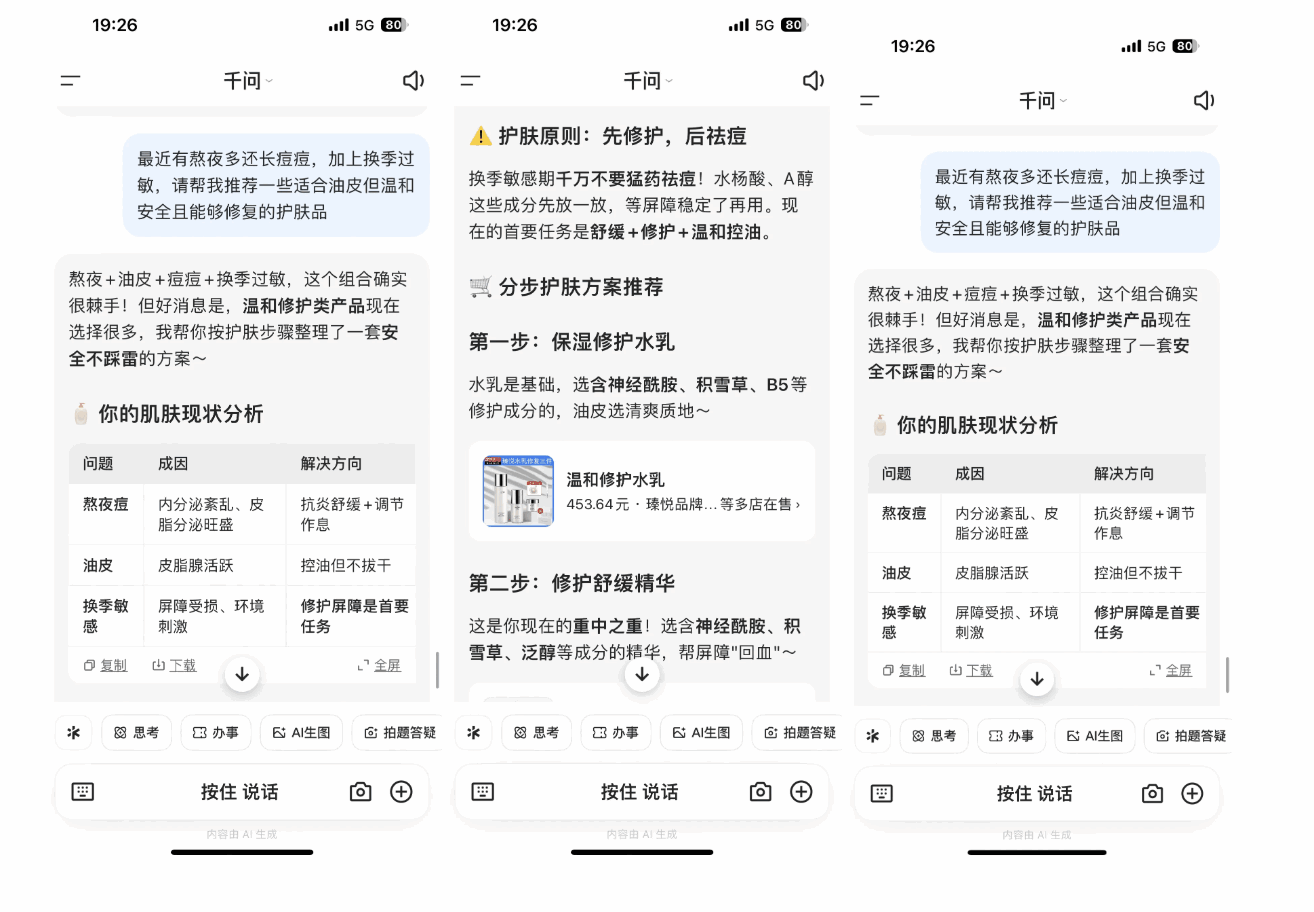Select the 拍题答疑 chip in right screenshot
Viewport: 1314px width, 912px height.
click(x=1187, y=736)
